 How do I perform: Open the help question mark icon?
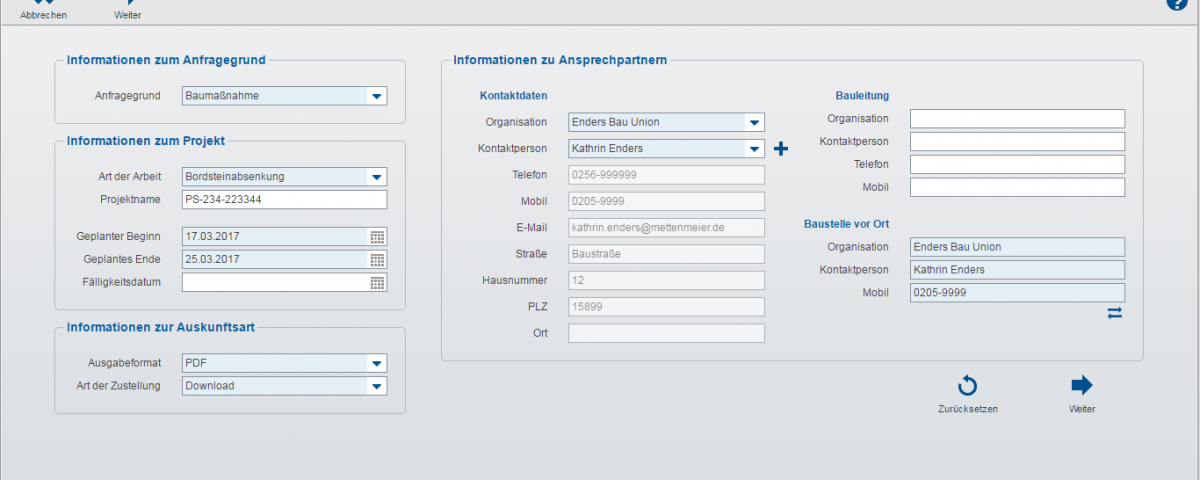1176,4
